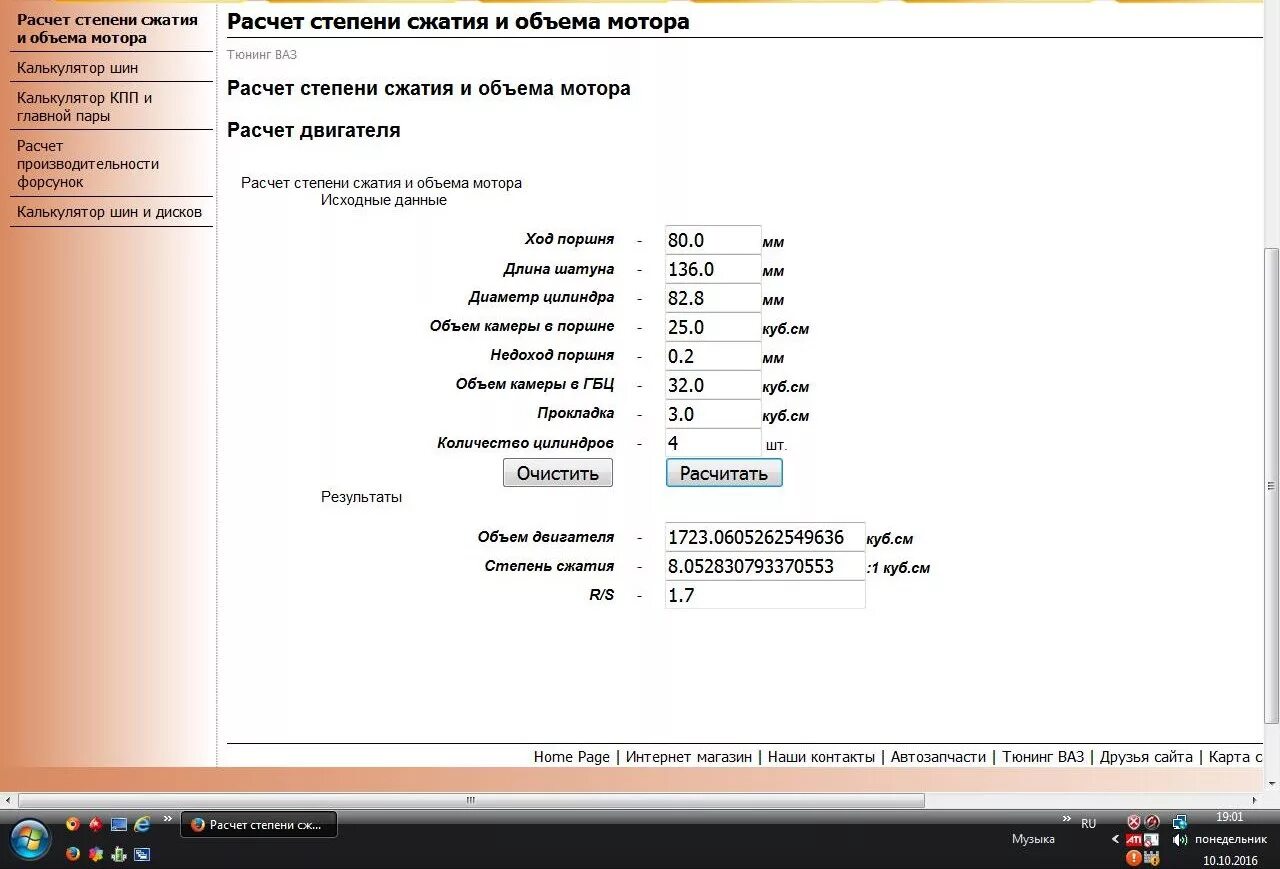Open the network tray icon

point(1180,822)
